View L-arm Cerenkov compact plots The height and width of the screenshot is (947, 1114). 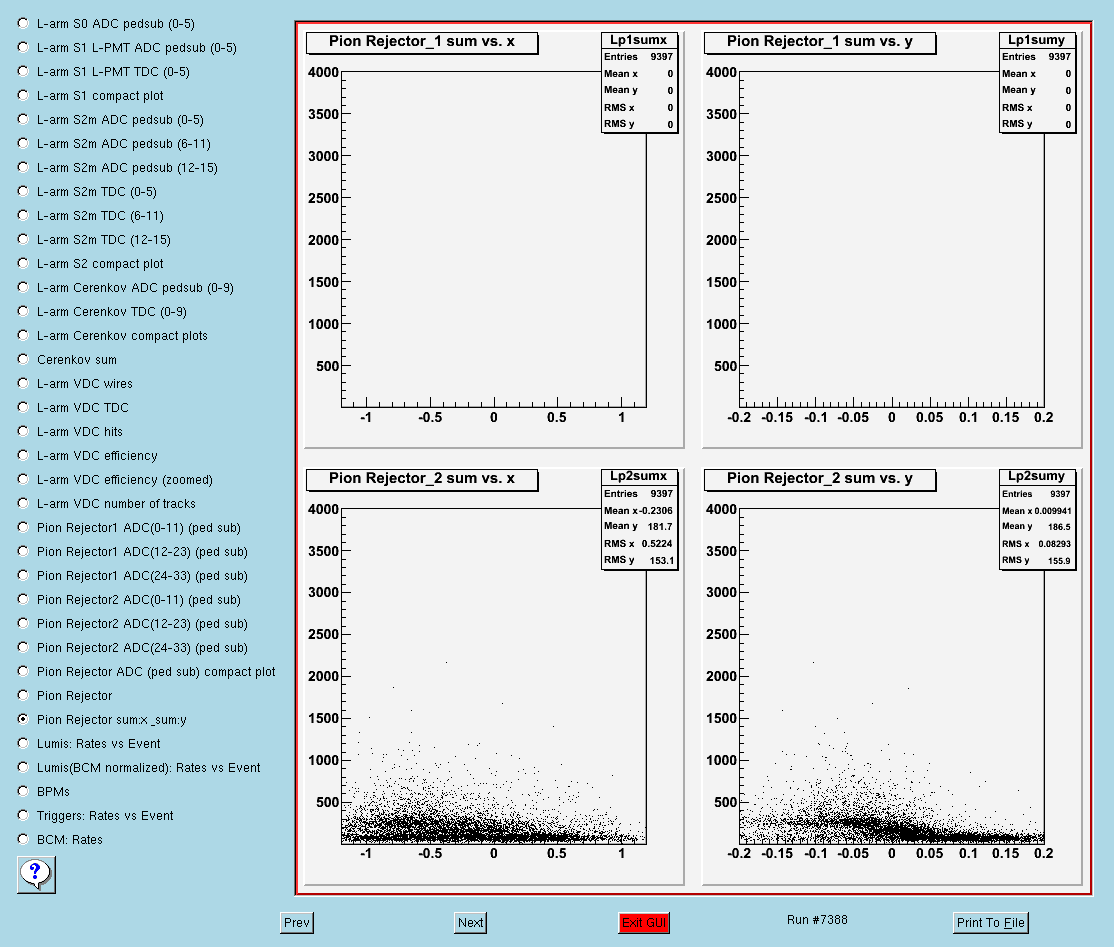(23, 335)
